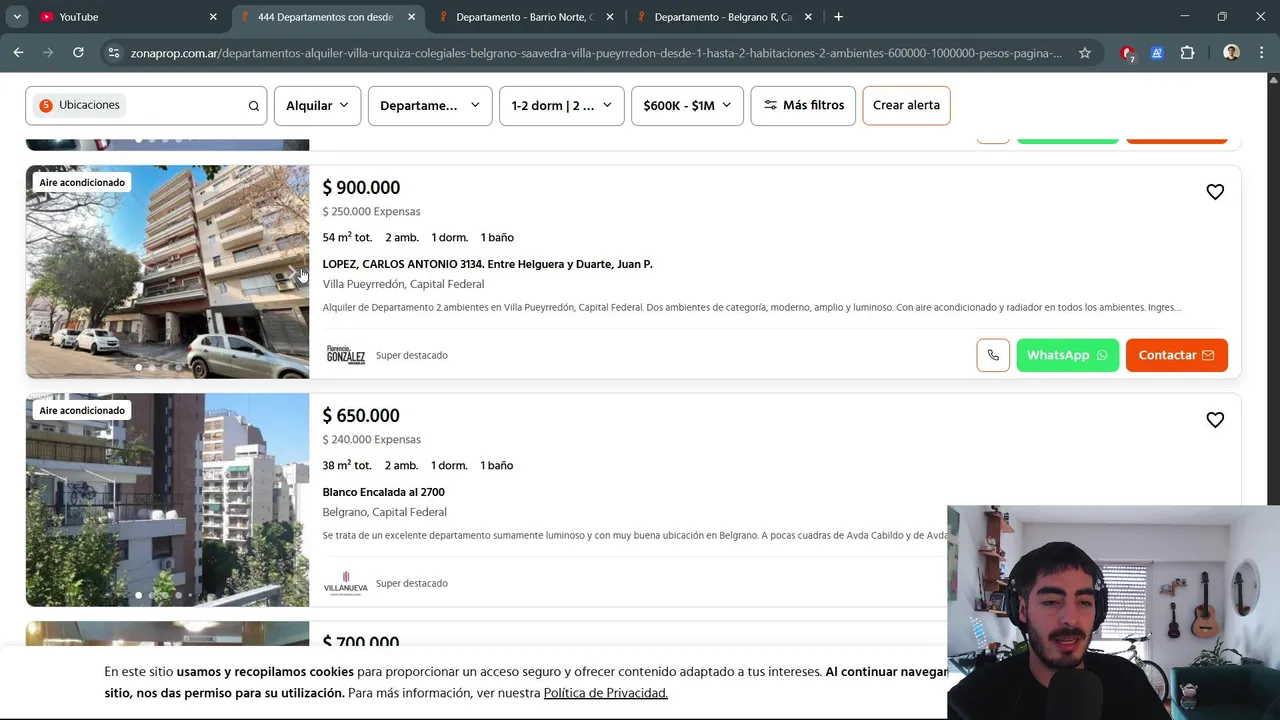Screen dimensions: 1280x720
Task: Open the Lopez, Carlos Antonio 3134 listing title
Action: 487,264
